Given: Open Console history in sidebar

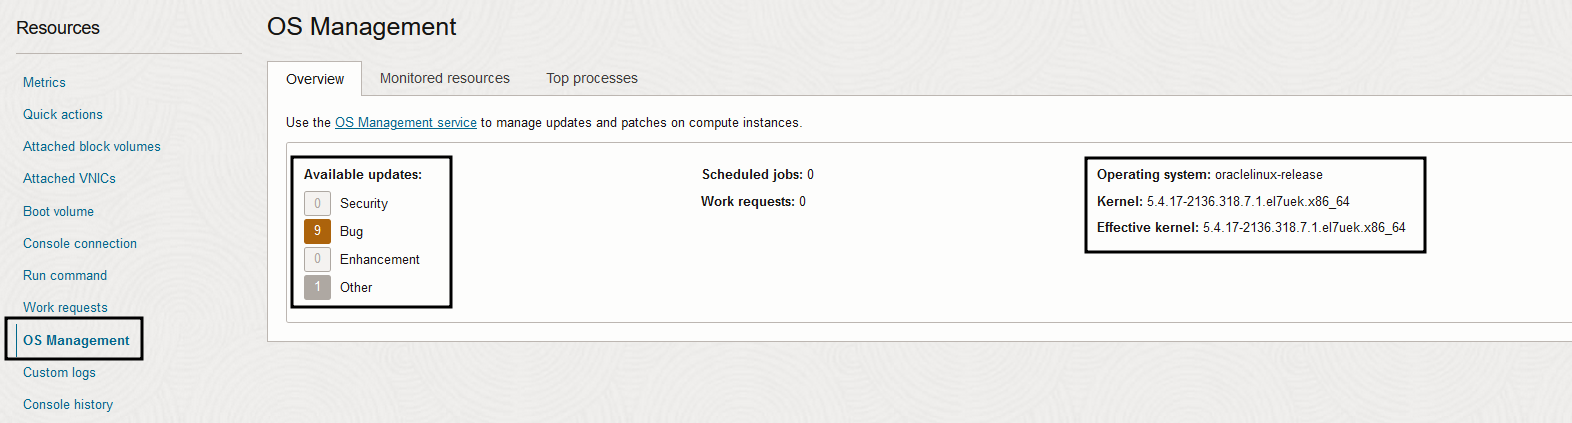Looking at the screenshot, I should [67, 405].
